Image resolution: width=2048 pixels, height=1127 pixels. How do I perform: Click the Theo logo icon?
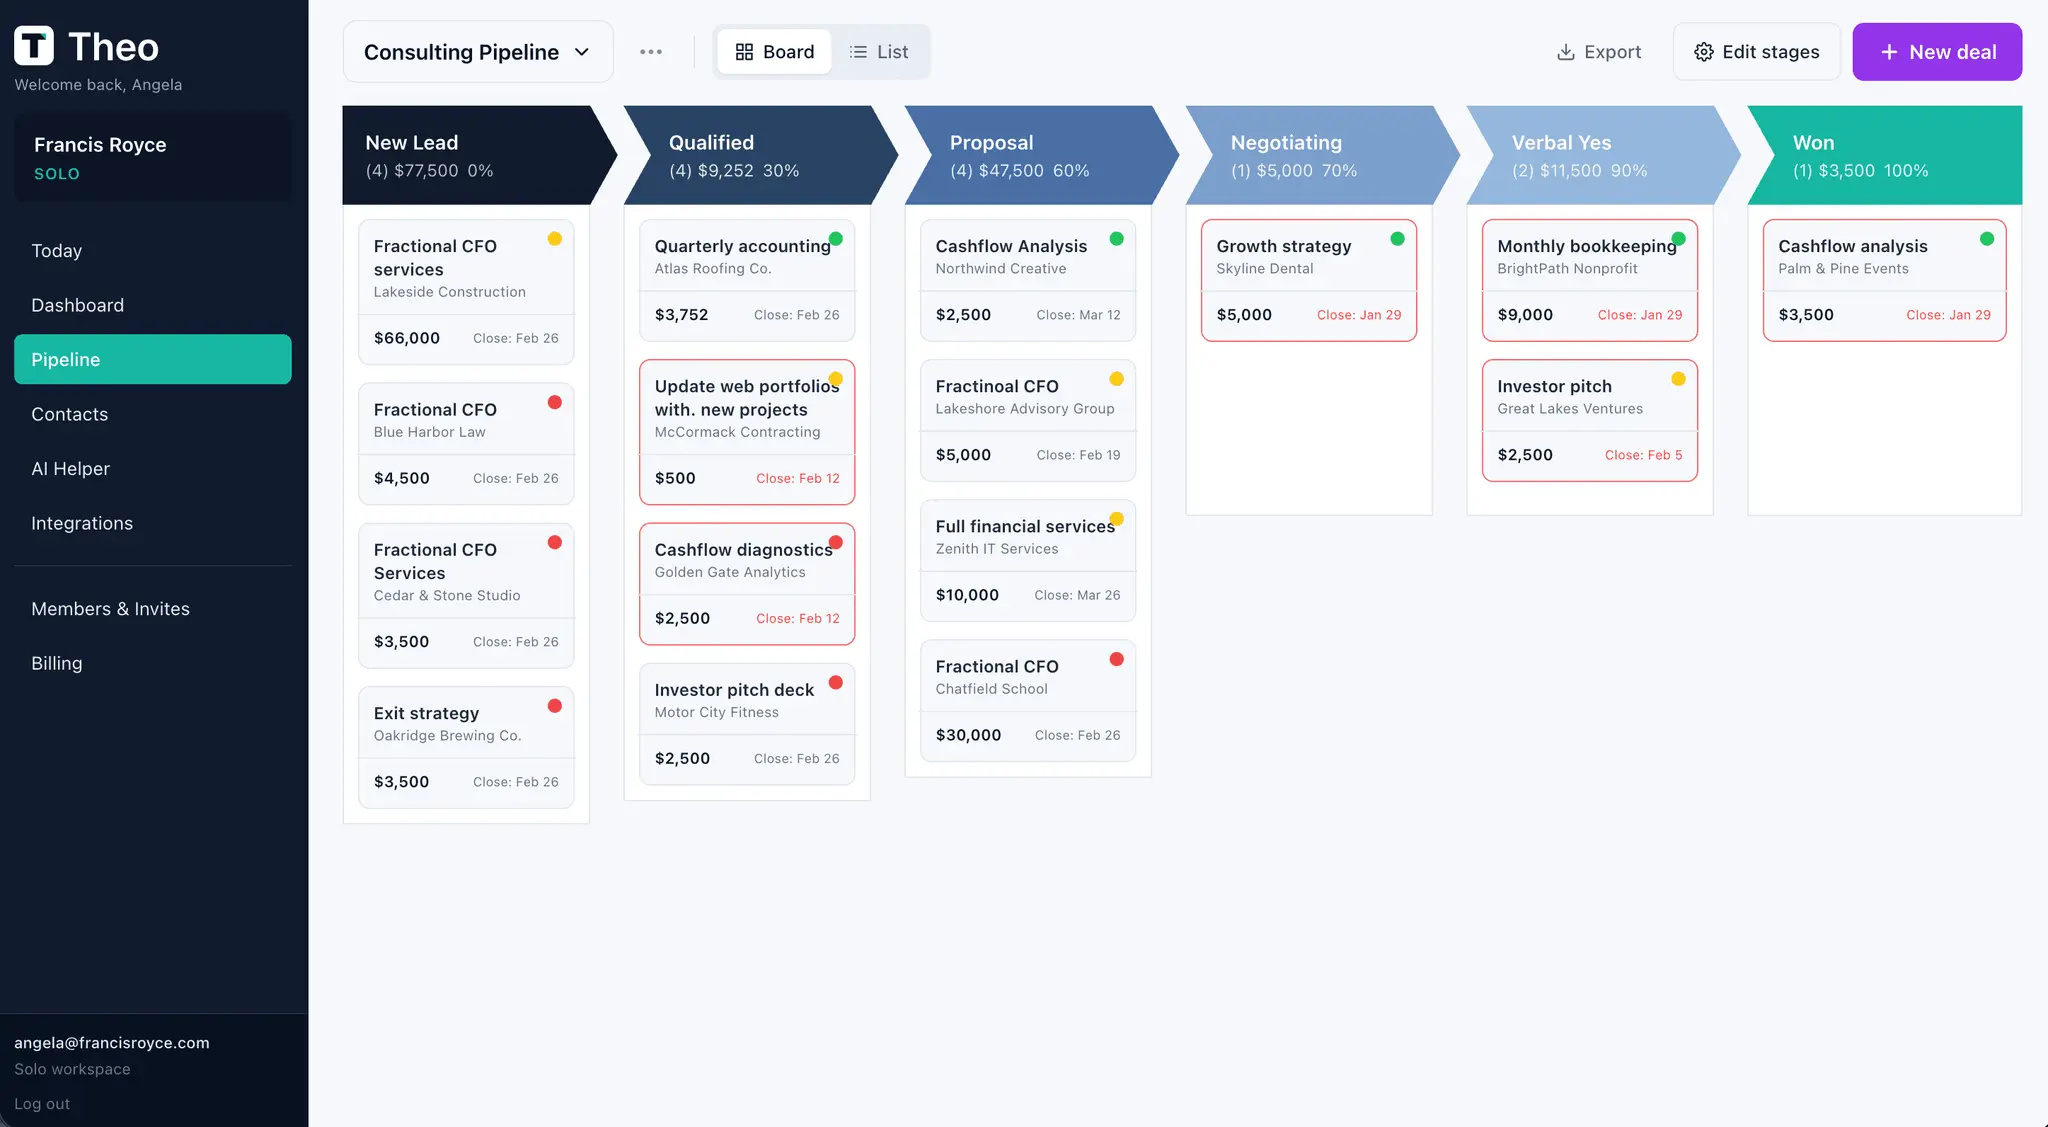(x=34, y=46)
